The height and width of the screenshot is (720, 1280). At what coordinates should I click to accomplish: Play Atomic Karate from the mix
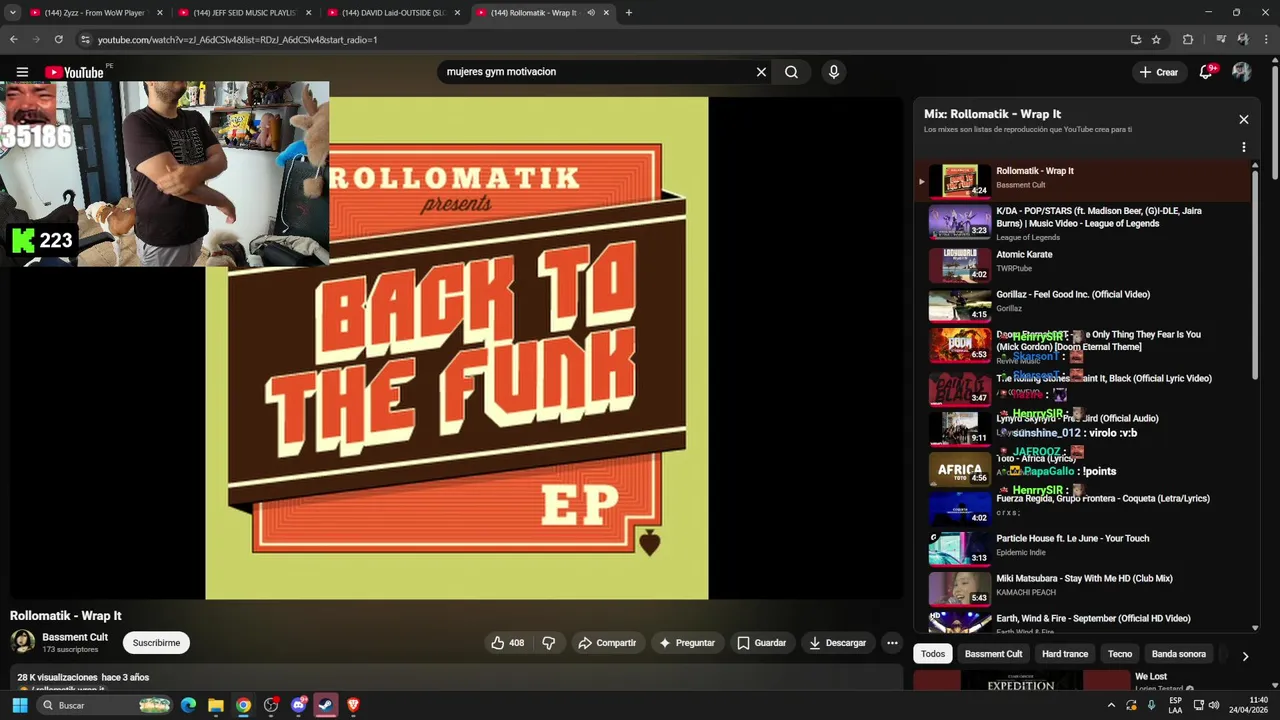coord(1085,264)
